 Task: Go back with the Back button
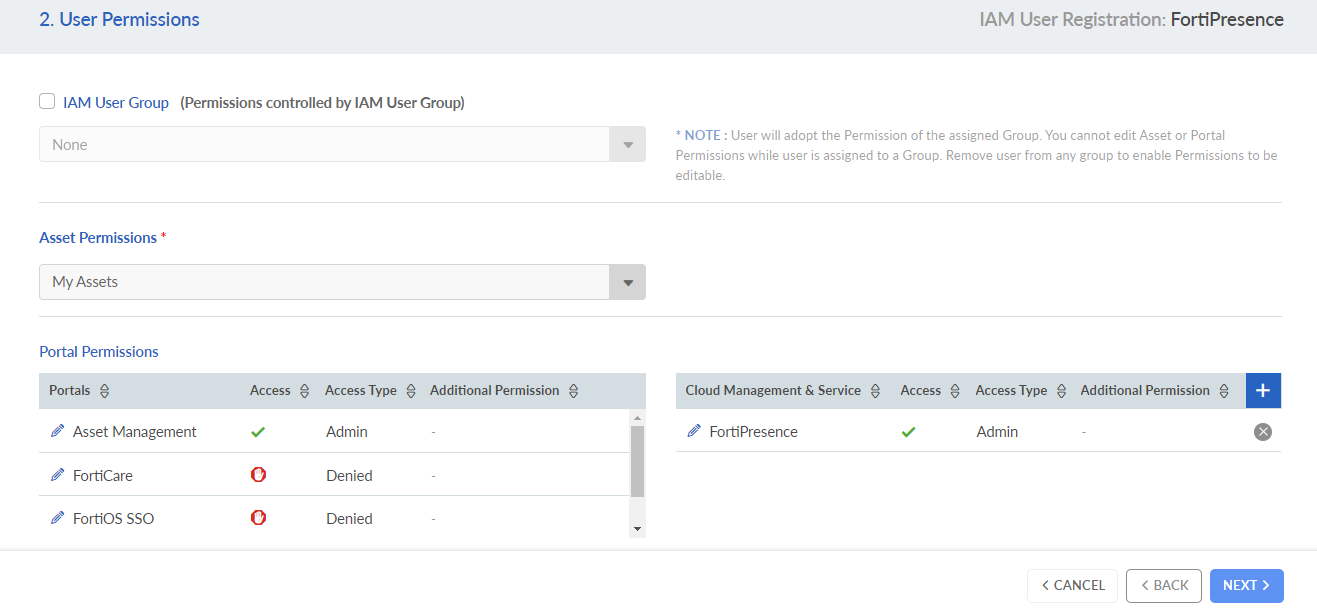[1164, 585]
